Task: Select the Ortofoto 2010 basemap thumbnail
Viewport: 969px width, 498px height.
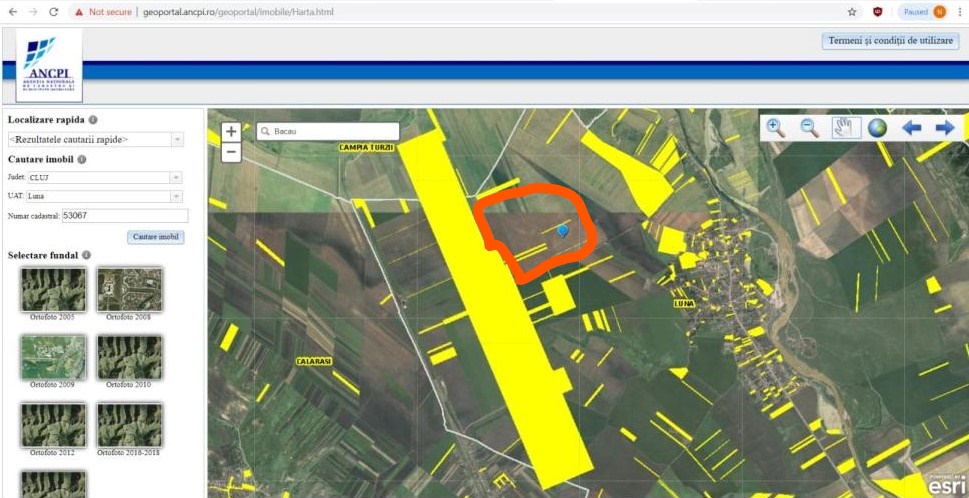Action: [129, 357]
